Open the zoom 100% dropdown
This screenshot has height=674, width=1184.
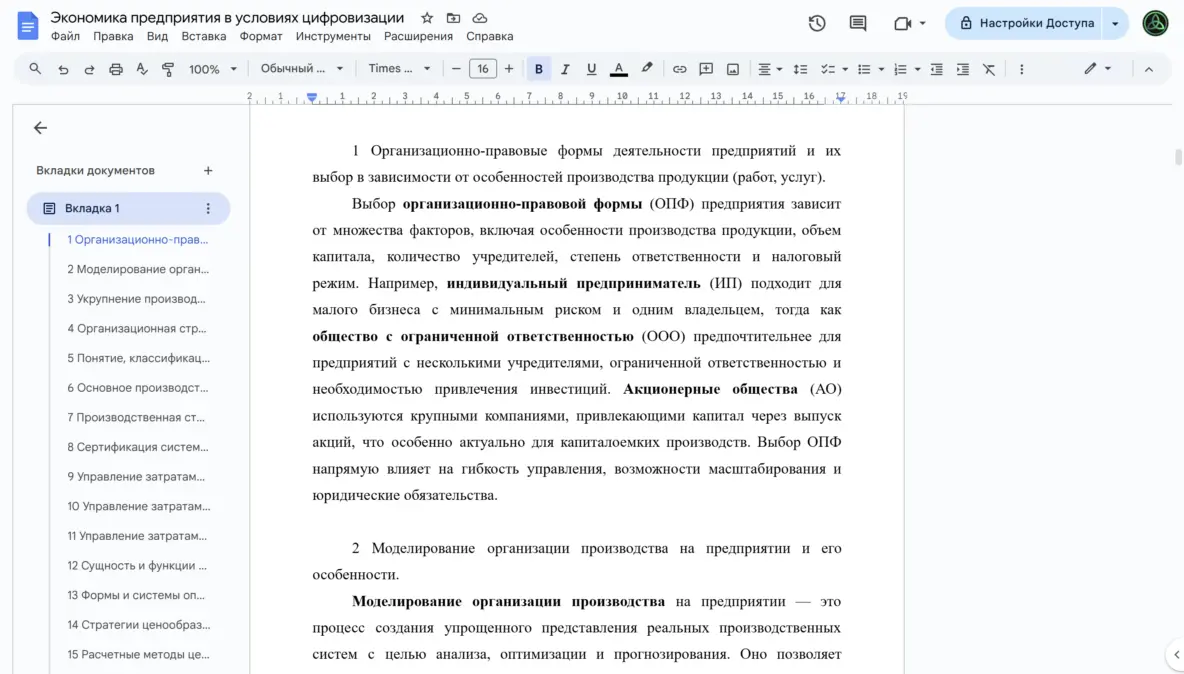tap(213, 69)
